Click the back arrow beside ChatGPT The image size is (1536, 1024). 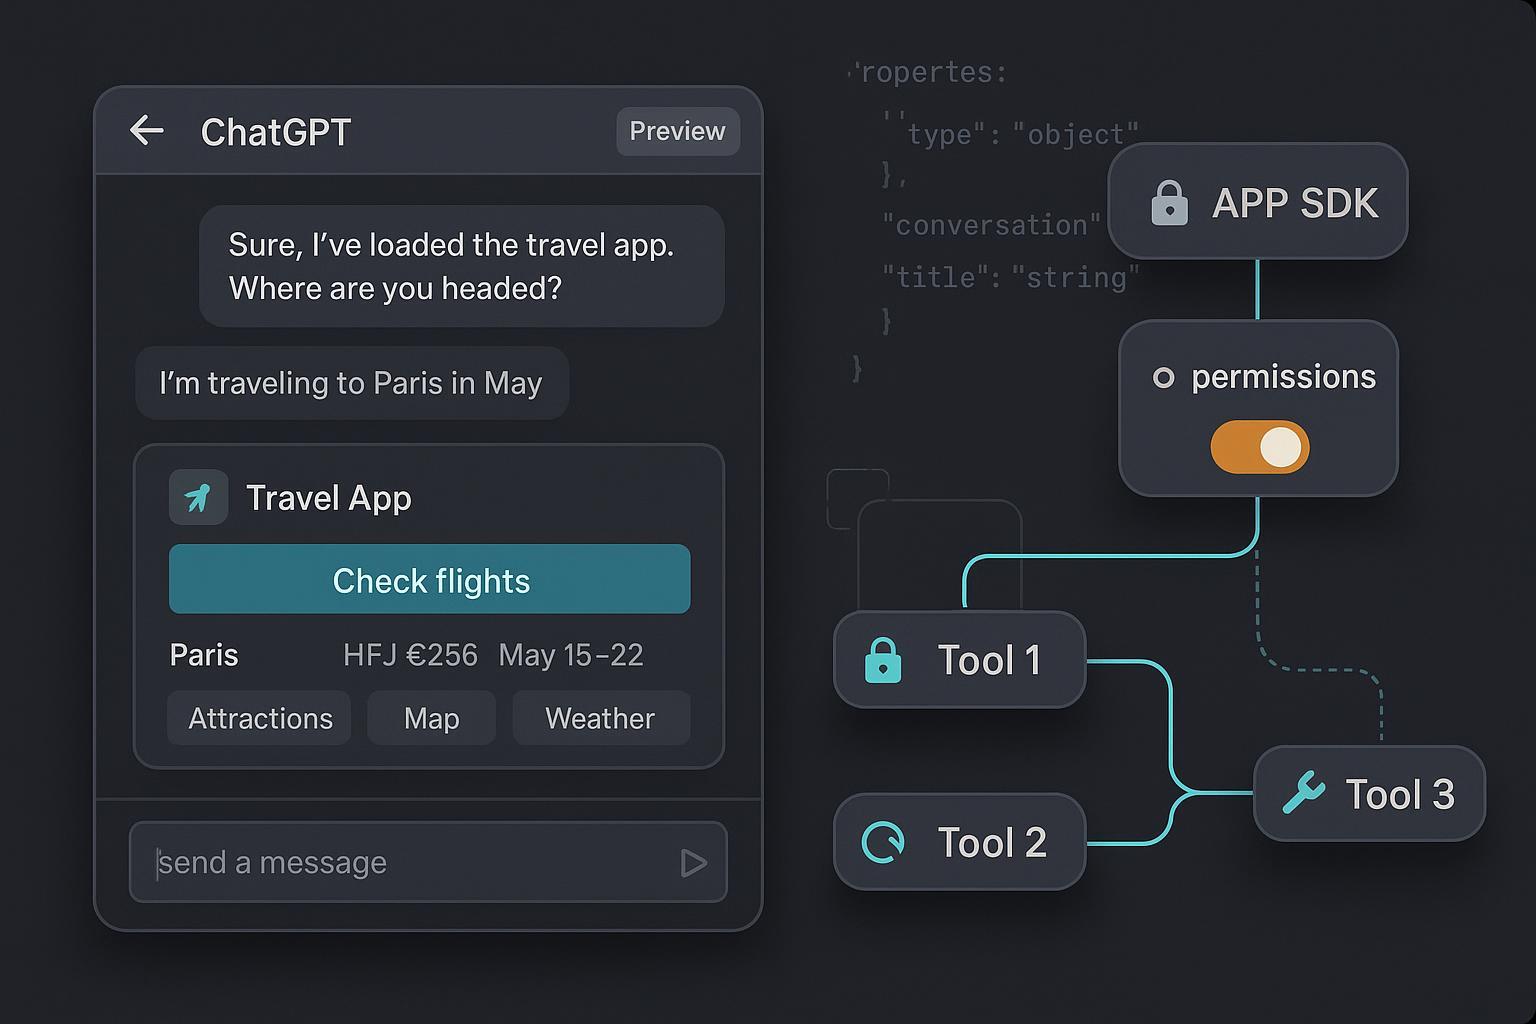pos(147,131)
